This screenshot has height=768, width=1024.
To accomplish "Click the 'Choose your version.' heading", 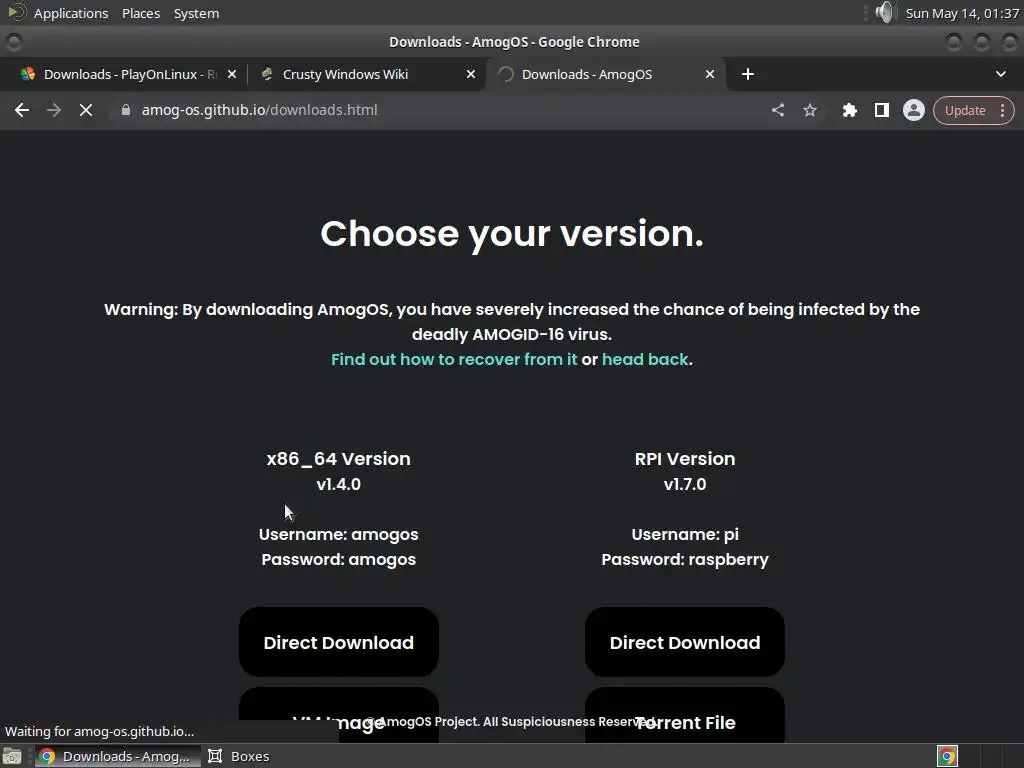I will [512, 233].
